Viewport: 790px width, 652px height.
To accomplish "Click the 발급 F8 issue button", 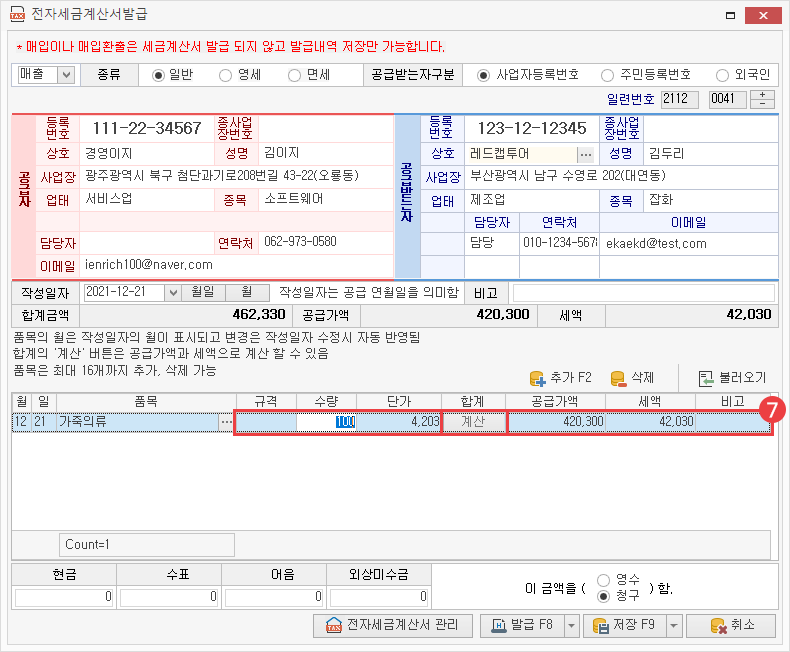I will (522, 625).
